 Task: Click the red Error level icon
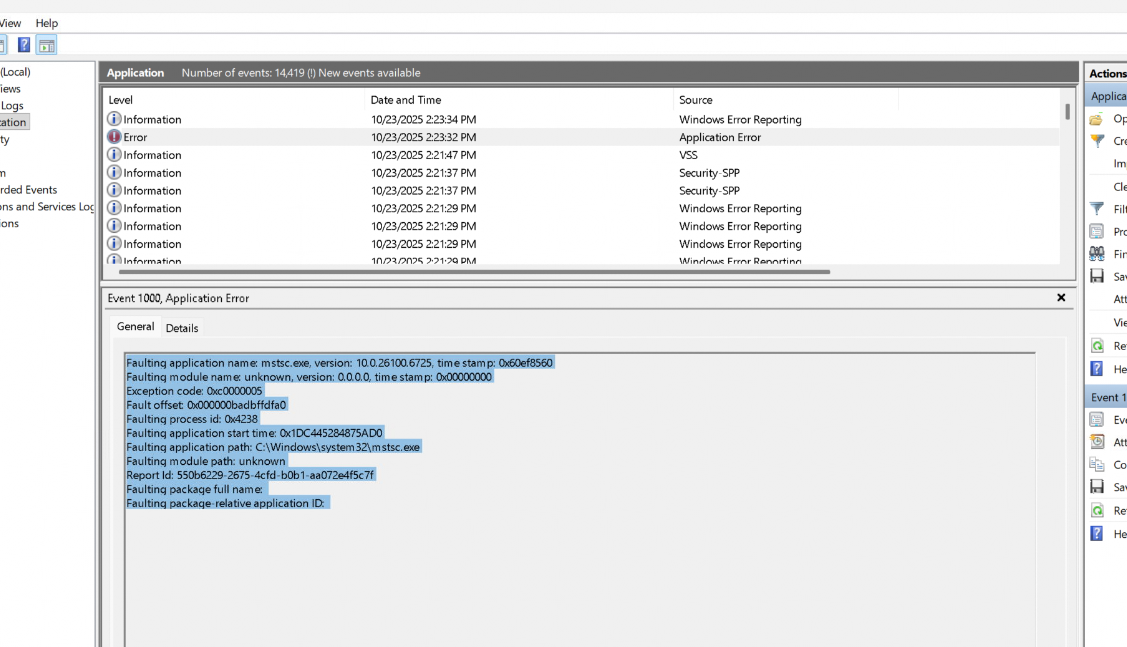[114, 137]
